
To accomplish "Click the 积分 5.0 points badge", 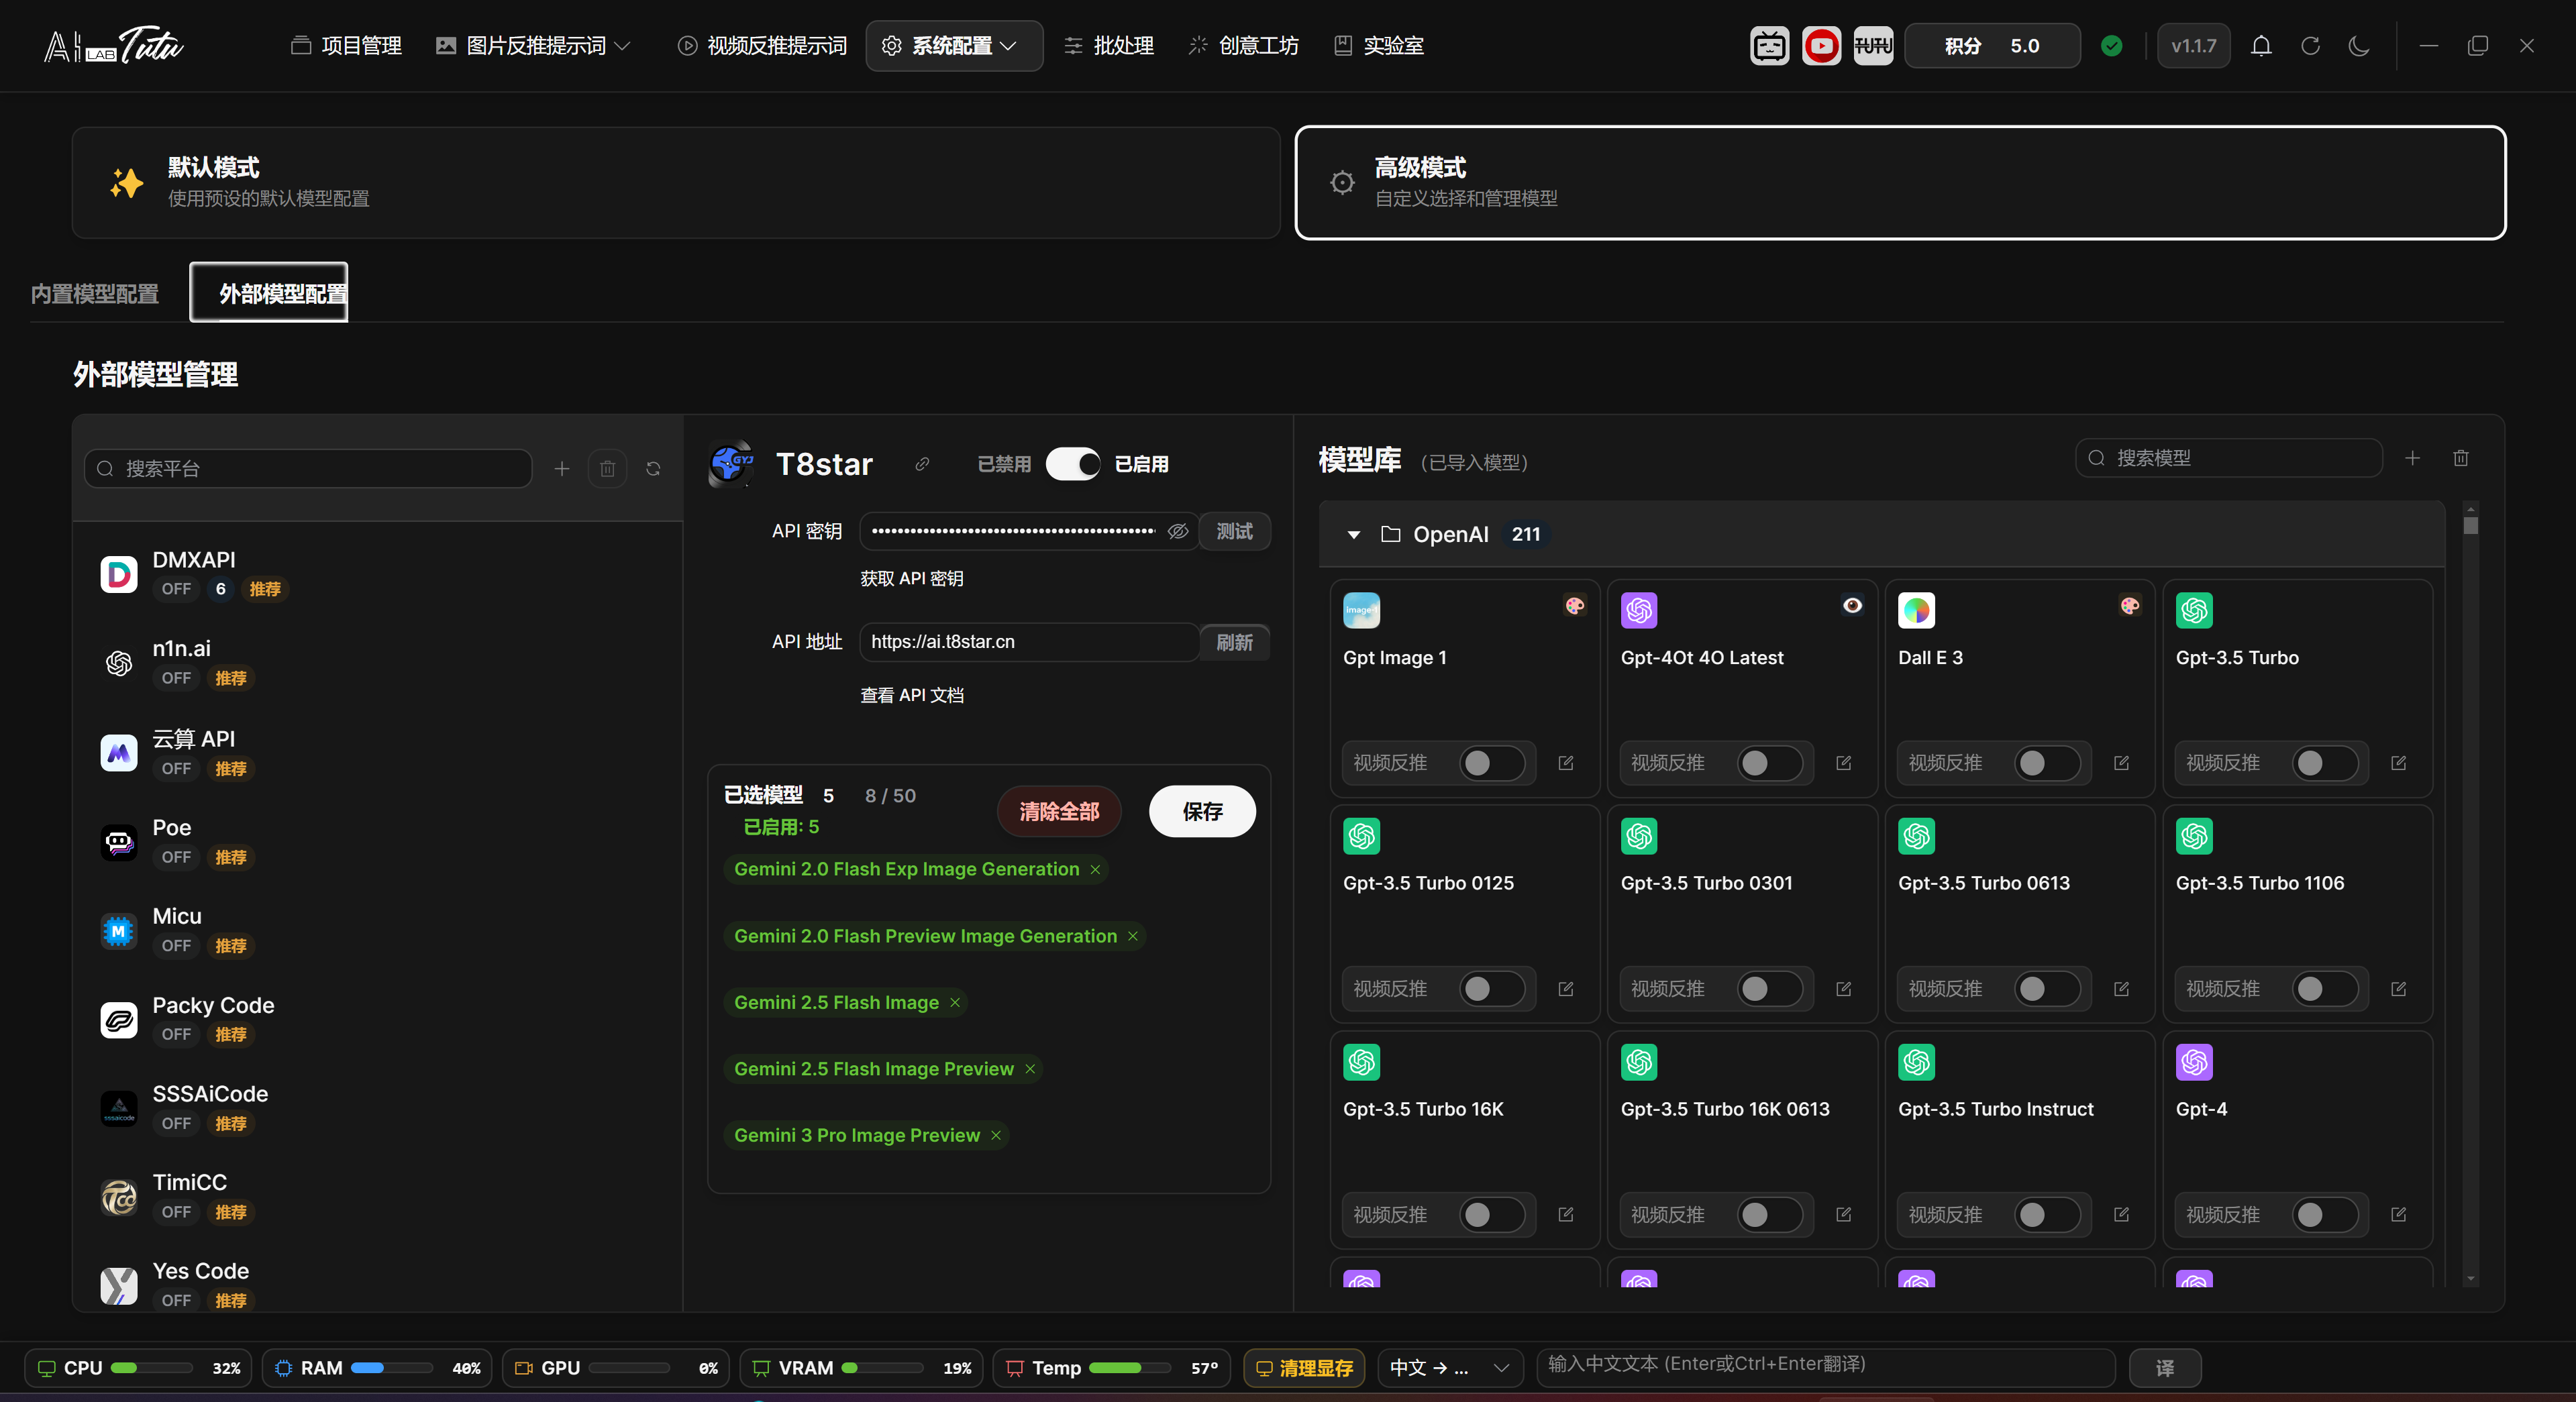I will [x=1992, y=46].
